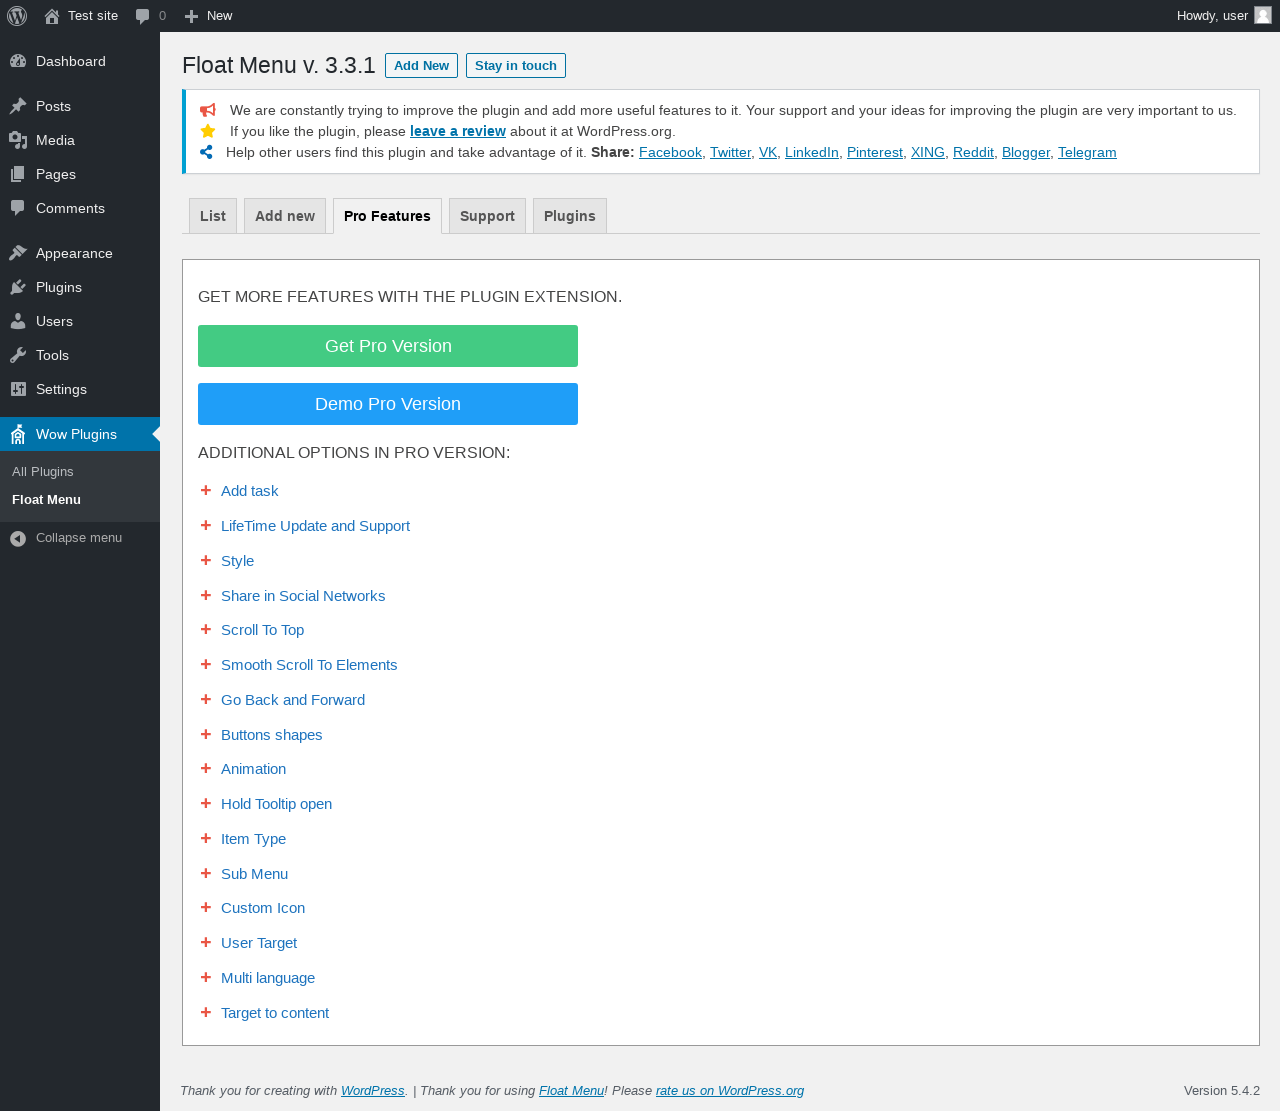Share the plugin on VK

[x=768, y=152]
